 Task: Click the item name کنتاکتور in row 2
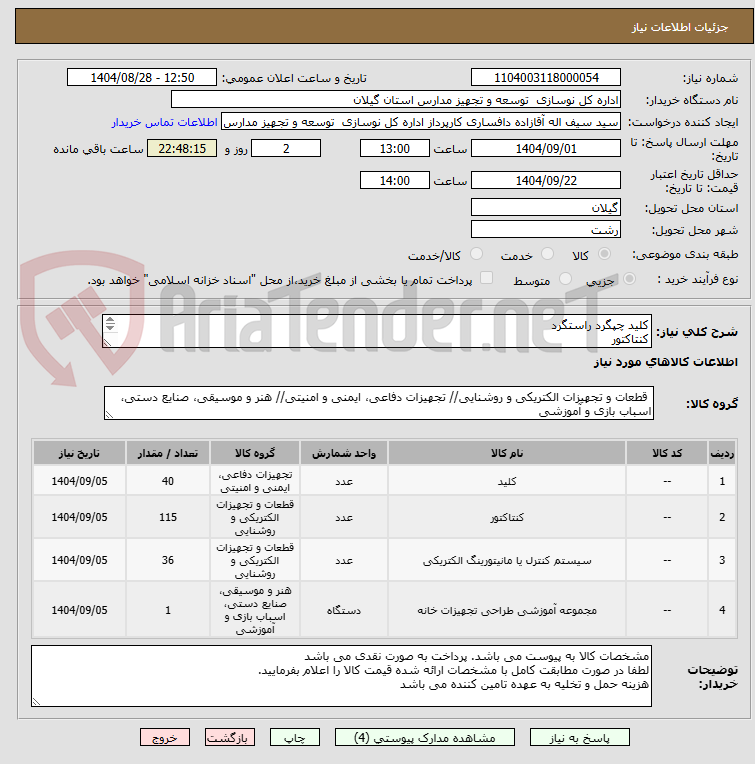[x=507, y=517]
